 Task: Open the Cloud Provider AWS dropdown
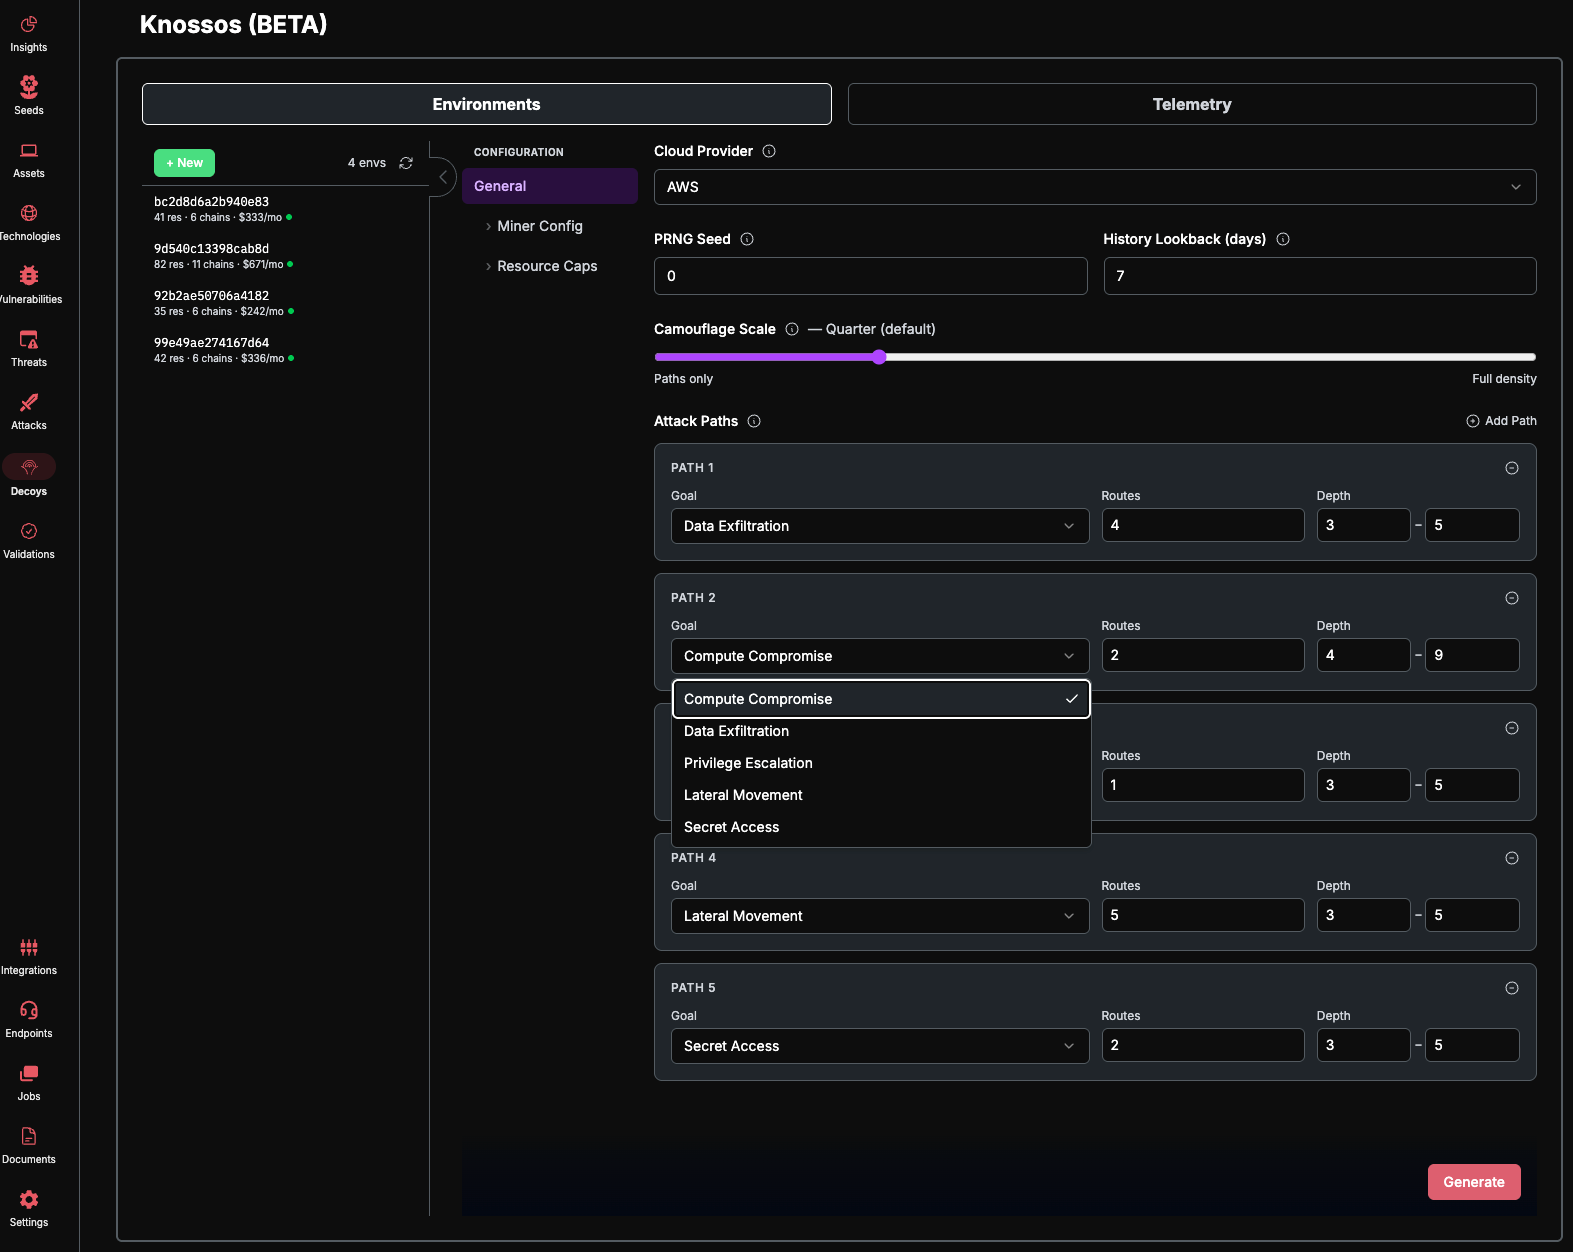[1095, 187]
